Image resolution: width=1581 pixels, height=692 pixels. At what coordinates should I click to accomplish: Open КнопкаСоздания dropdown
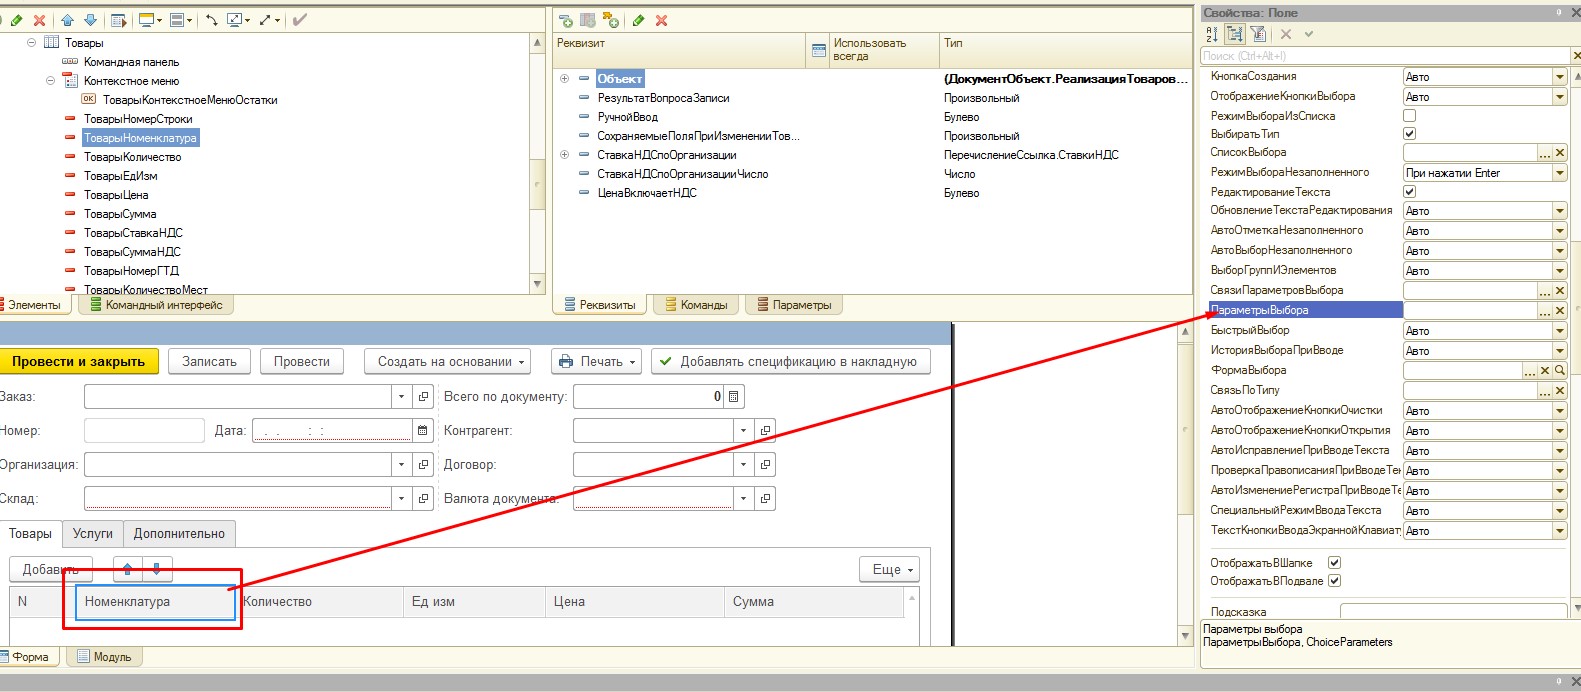pos(1559,77)
